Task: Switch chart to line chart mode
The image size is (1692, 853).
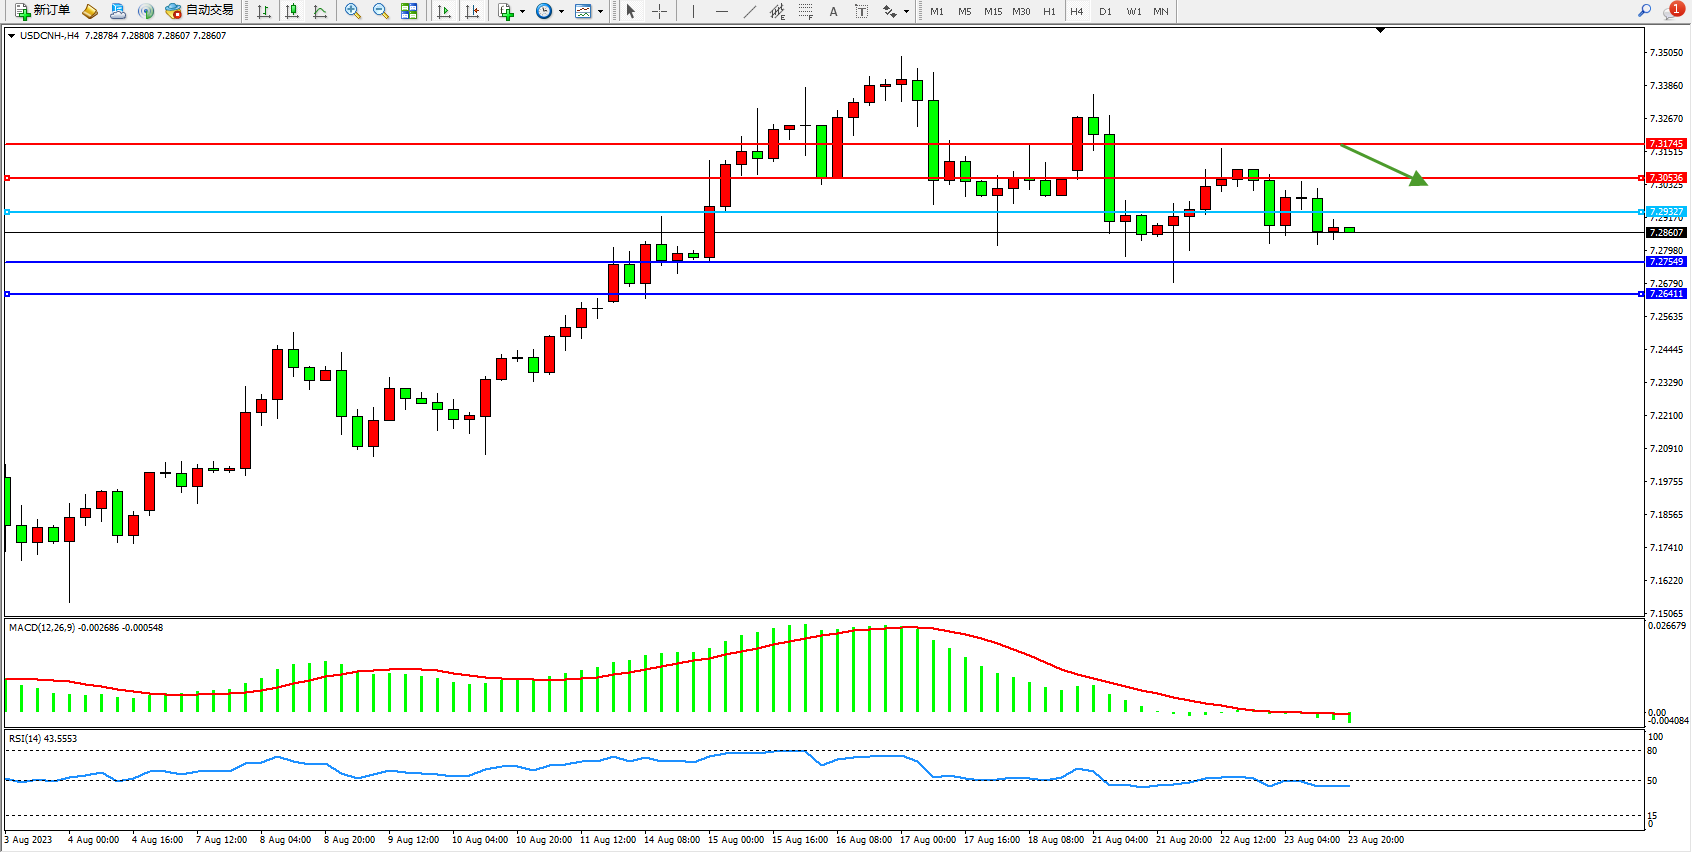Action: click(x=320, y=11)
